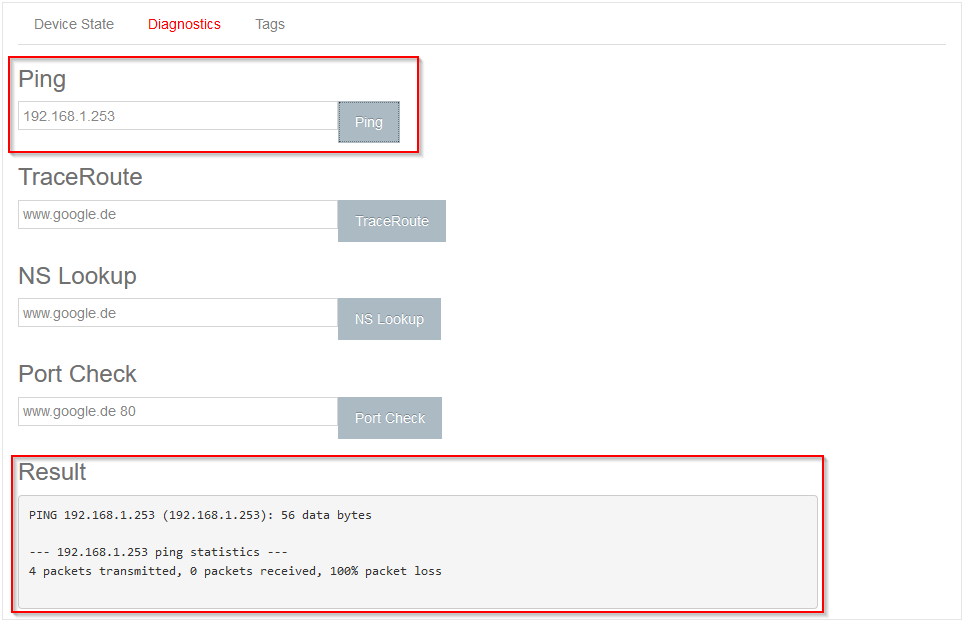
Task: Click the Port Check button
Action: coord(390,418)
